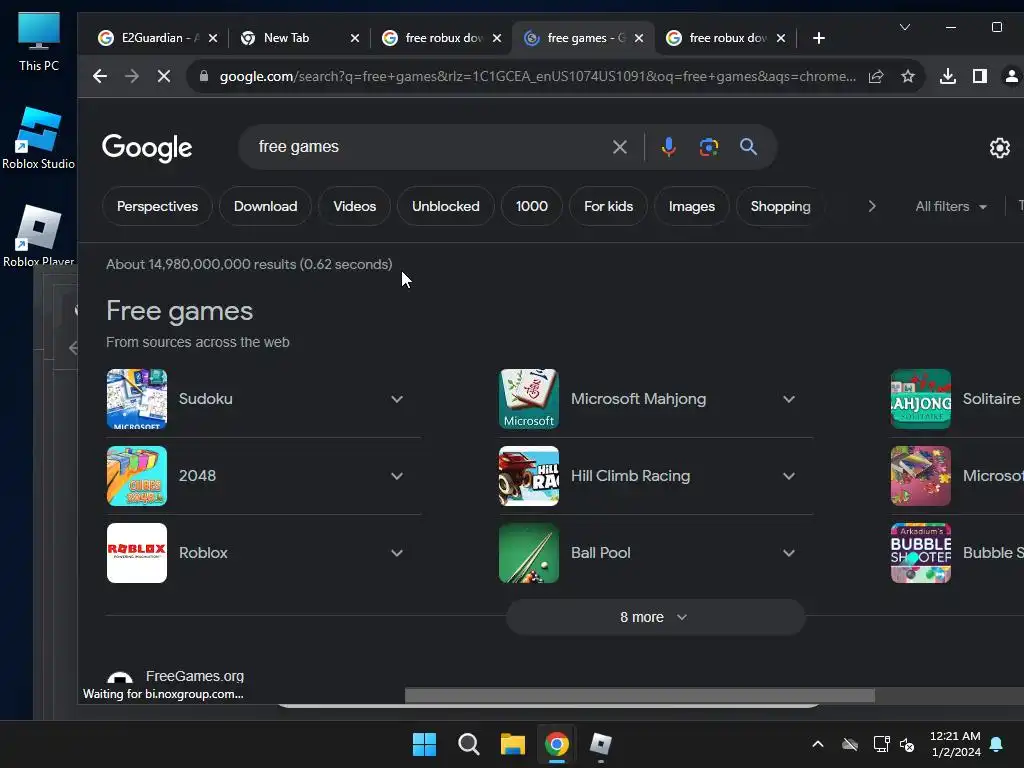Switch to the first free robux tab

(x=441, y=38)
